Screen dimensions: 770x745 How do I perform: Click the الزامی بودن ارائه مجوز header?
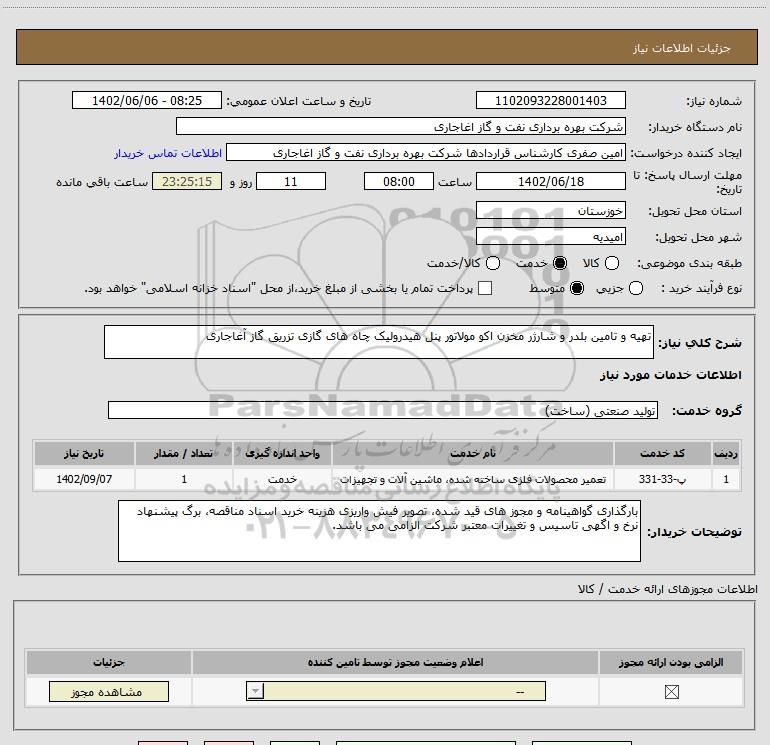(671, 662)
